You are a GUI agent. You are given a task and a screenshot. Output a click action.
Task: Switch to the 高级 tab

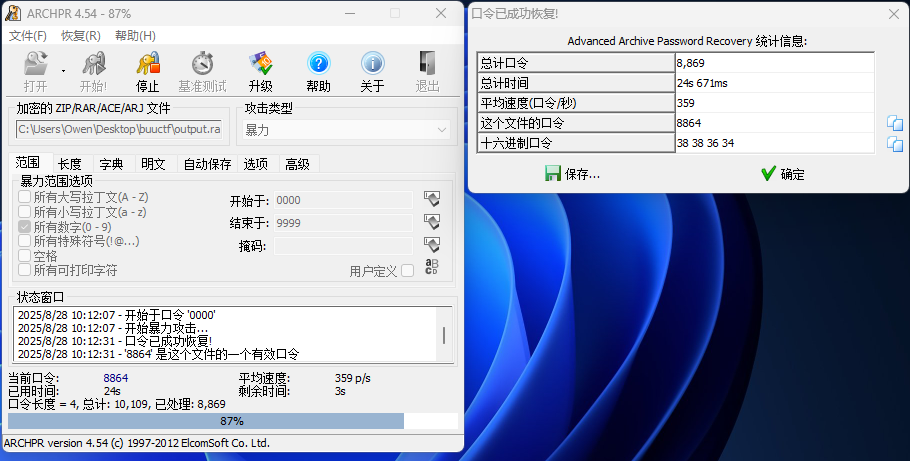click(298, 164)
